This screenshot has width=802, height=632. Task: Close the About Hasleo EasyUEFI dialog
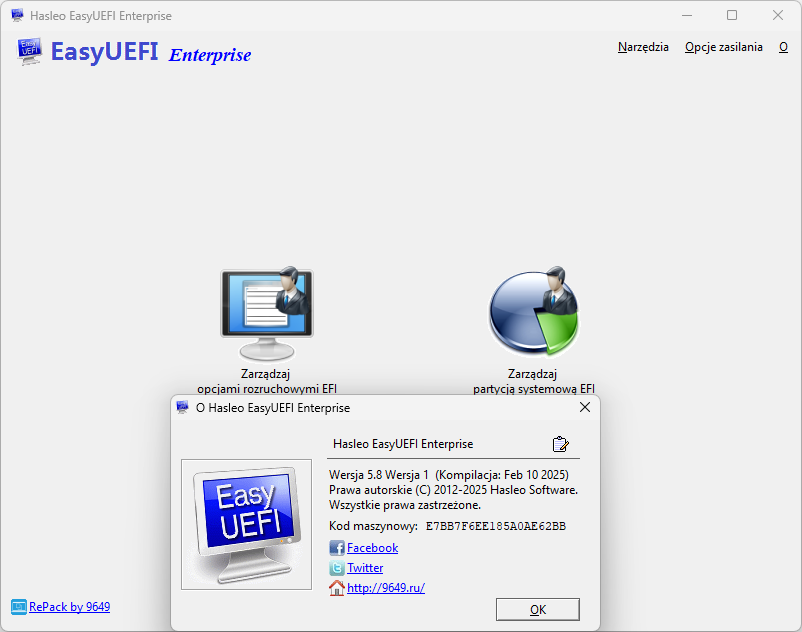[585, 407]
